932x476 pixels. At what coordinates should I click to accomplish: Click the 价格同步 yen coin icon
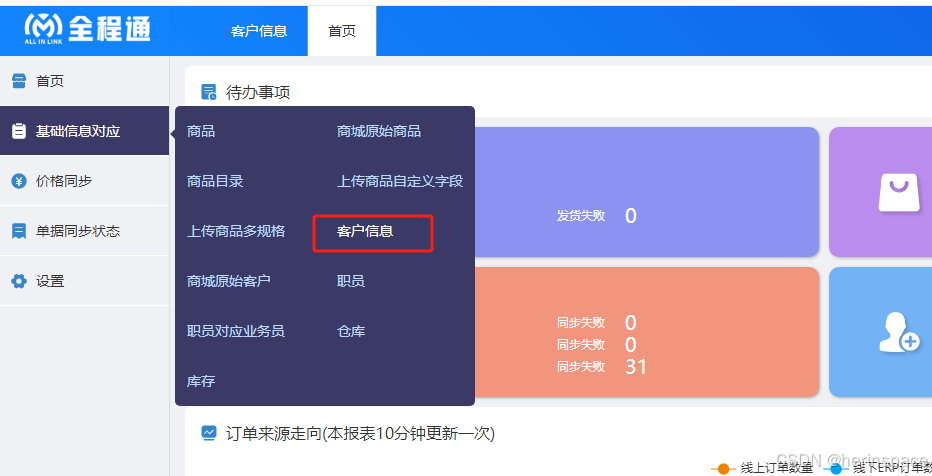click(x=19, y=181)
